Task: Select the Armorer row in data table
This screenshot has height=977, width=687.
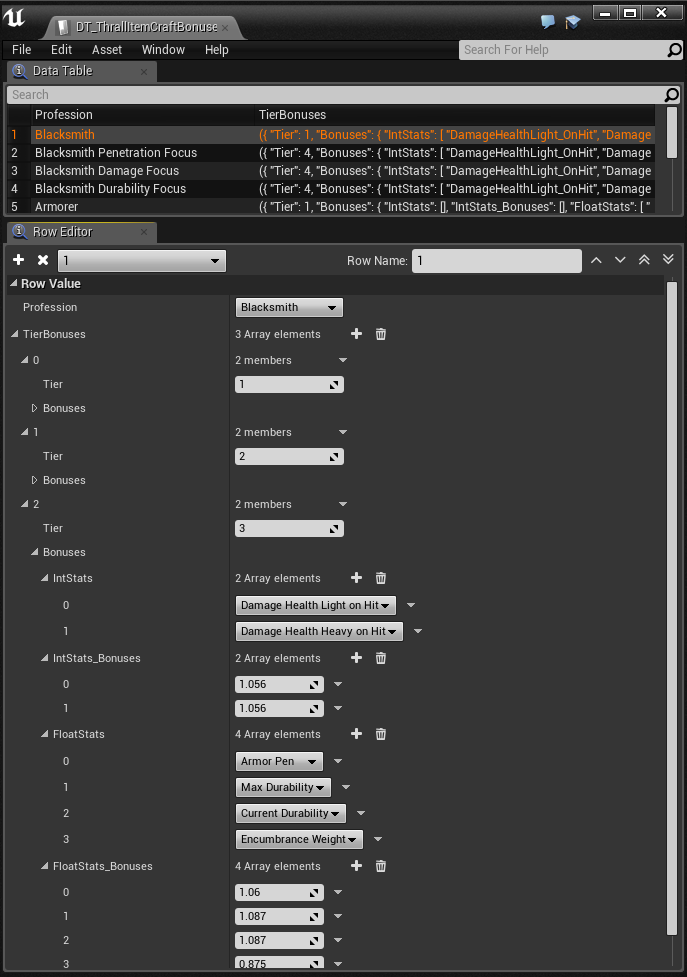Action: 56,207
